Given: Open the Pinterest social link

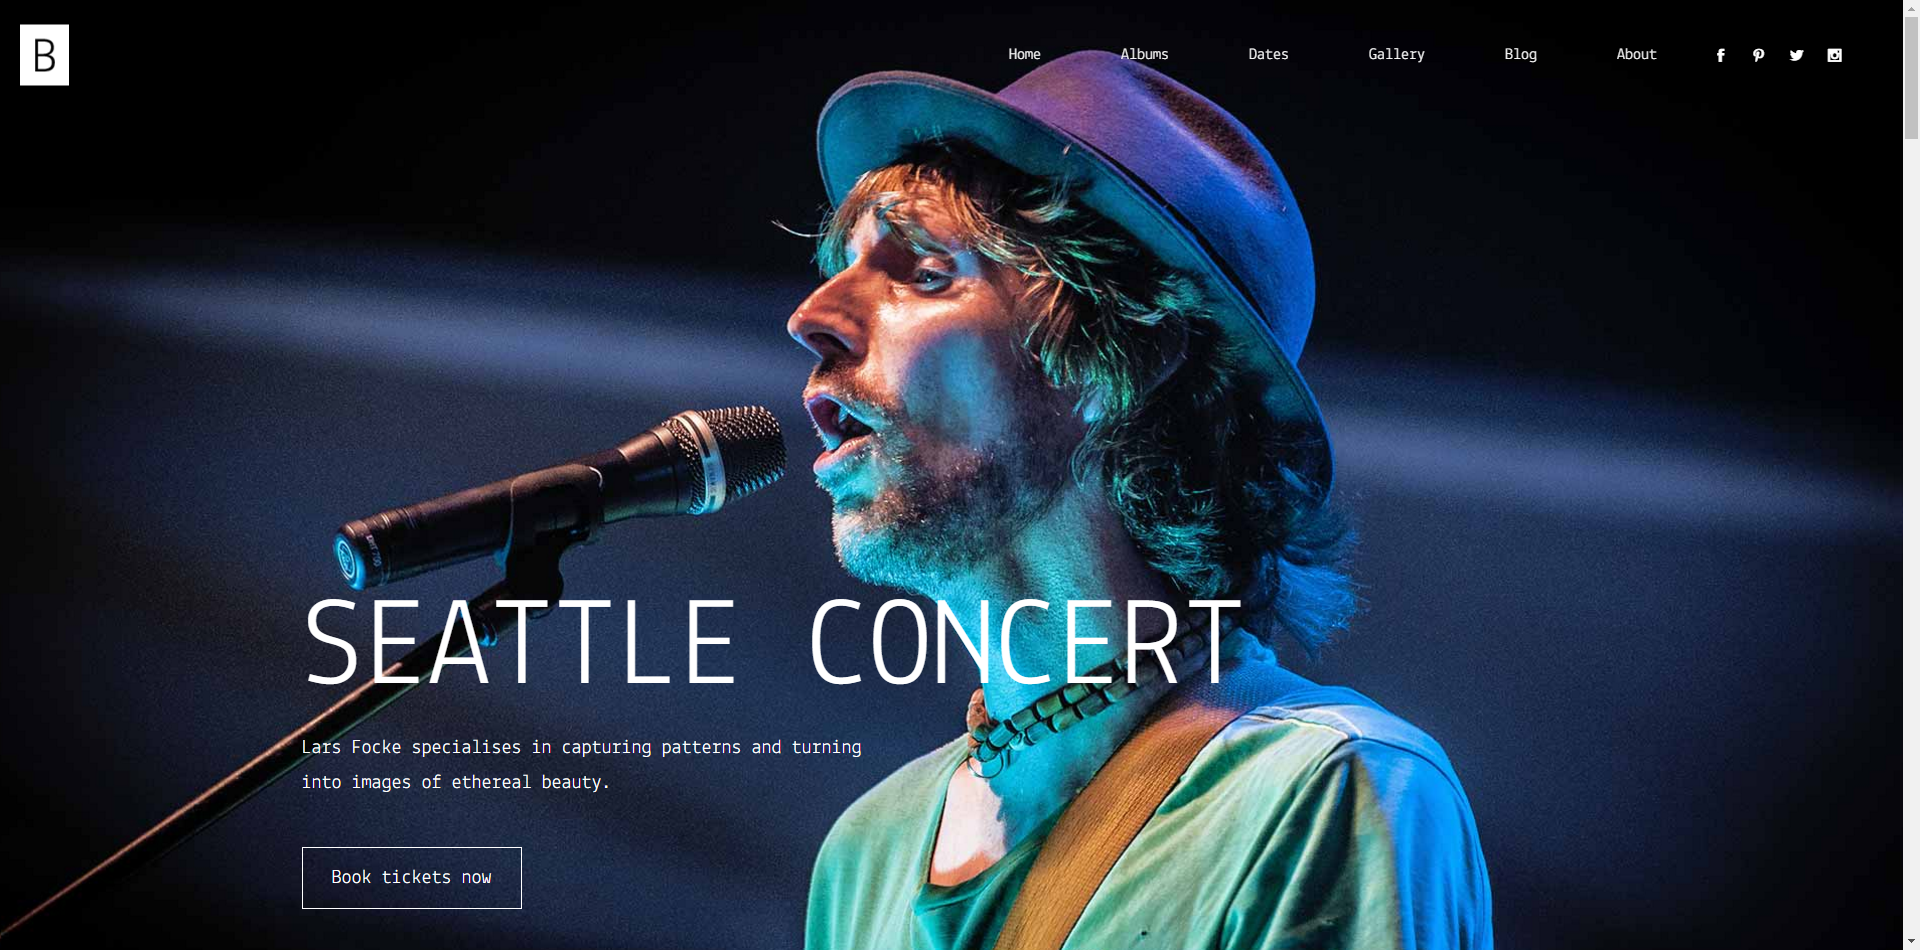Looking at the screenshot, I should pyautogui.click(x=1758, y=55).
